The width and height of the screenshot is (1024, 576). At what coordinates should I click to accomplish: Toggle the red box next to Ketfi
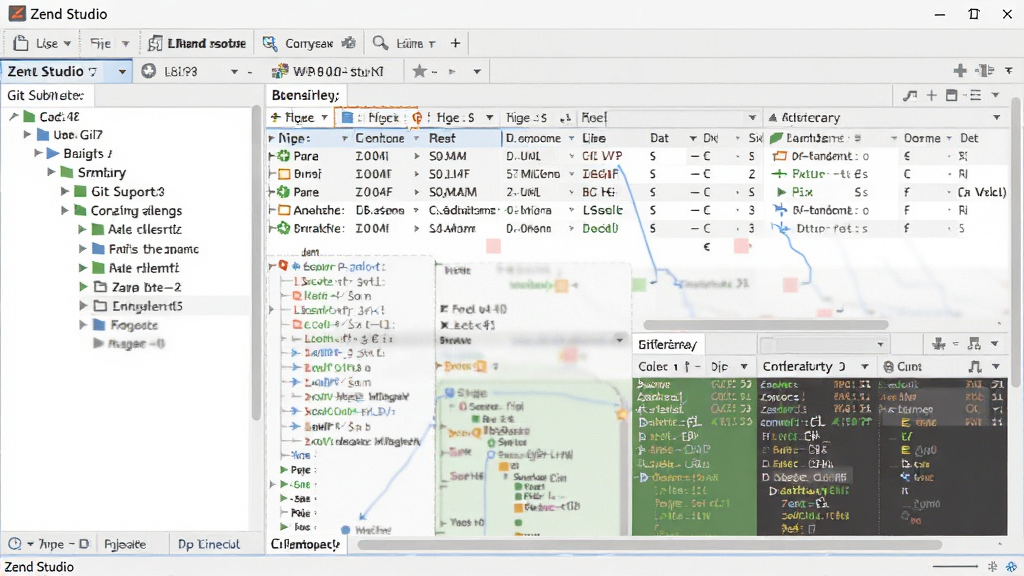[x=296, y=296]
